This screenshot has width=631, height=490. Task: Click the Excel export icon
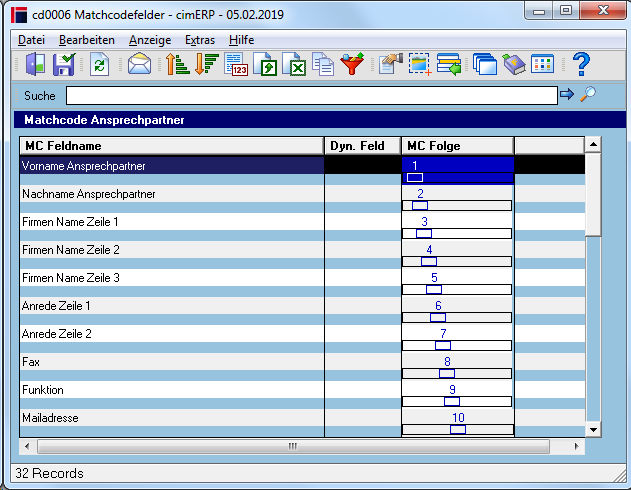point(294,64)
